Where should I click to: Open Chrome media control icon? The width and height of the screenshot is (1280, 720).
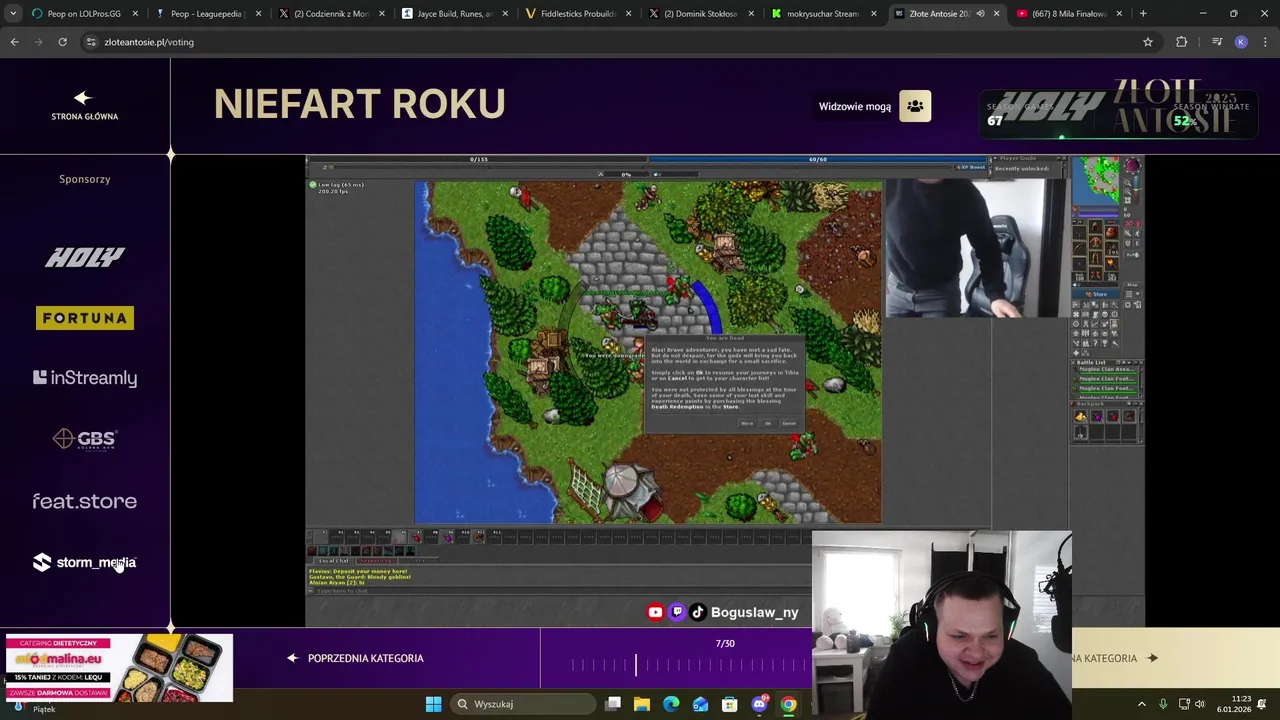(1217, 42)
